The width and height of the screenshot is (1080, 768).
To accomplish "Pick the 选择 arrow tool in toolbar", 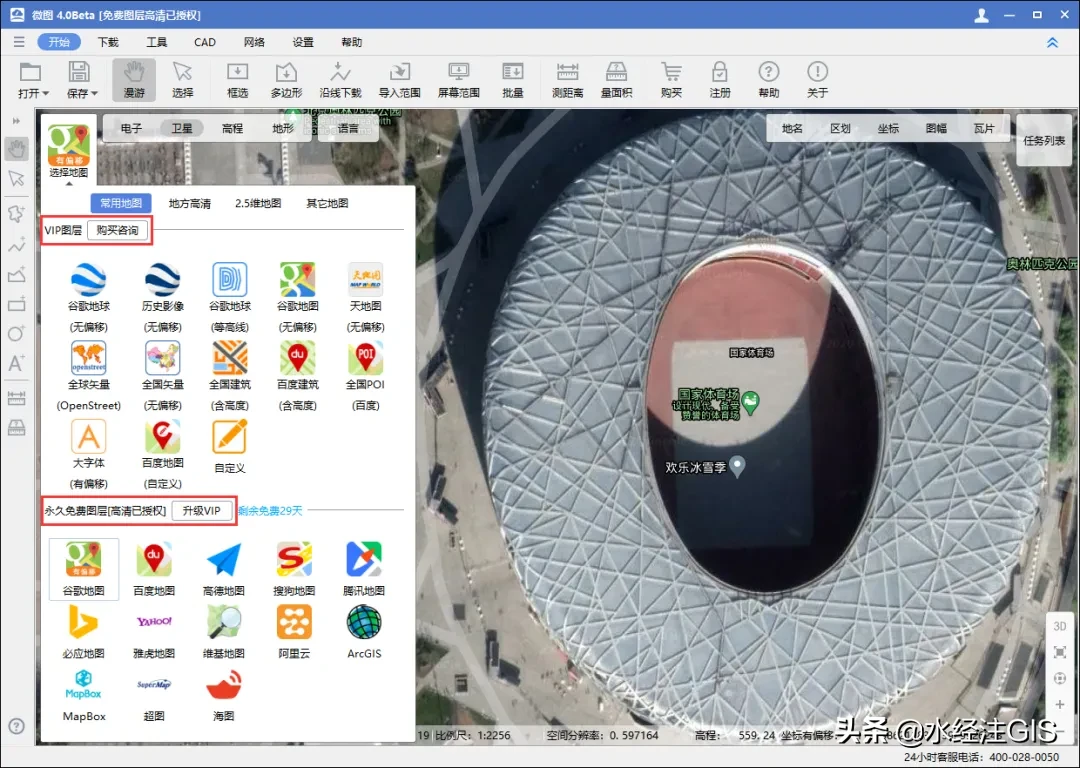I will pos(183,80).
